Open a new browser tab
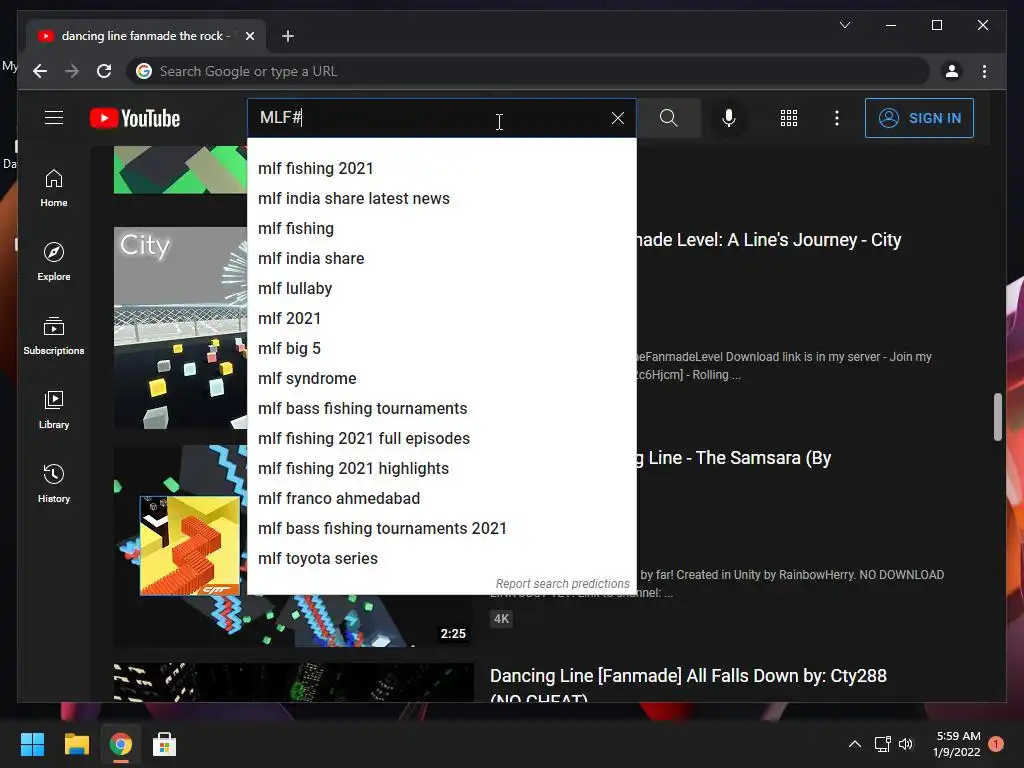This screenshot has height=768, width=1024. pos(287,37)
